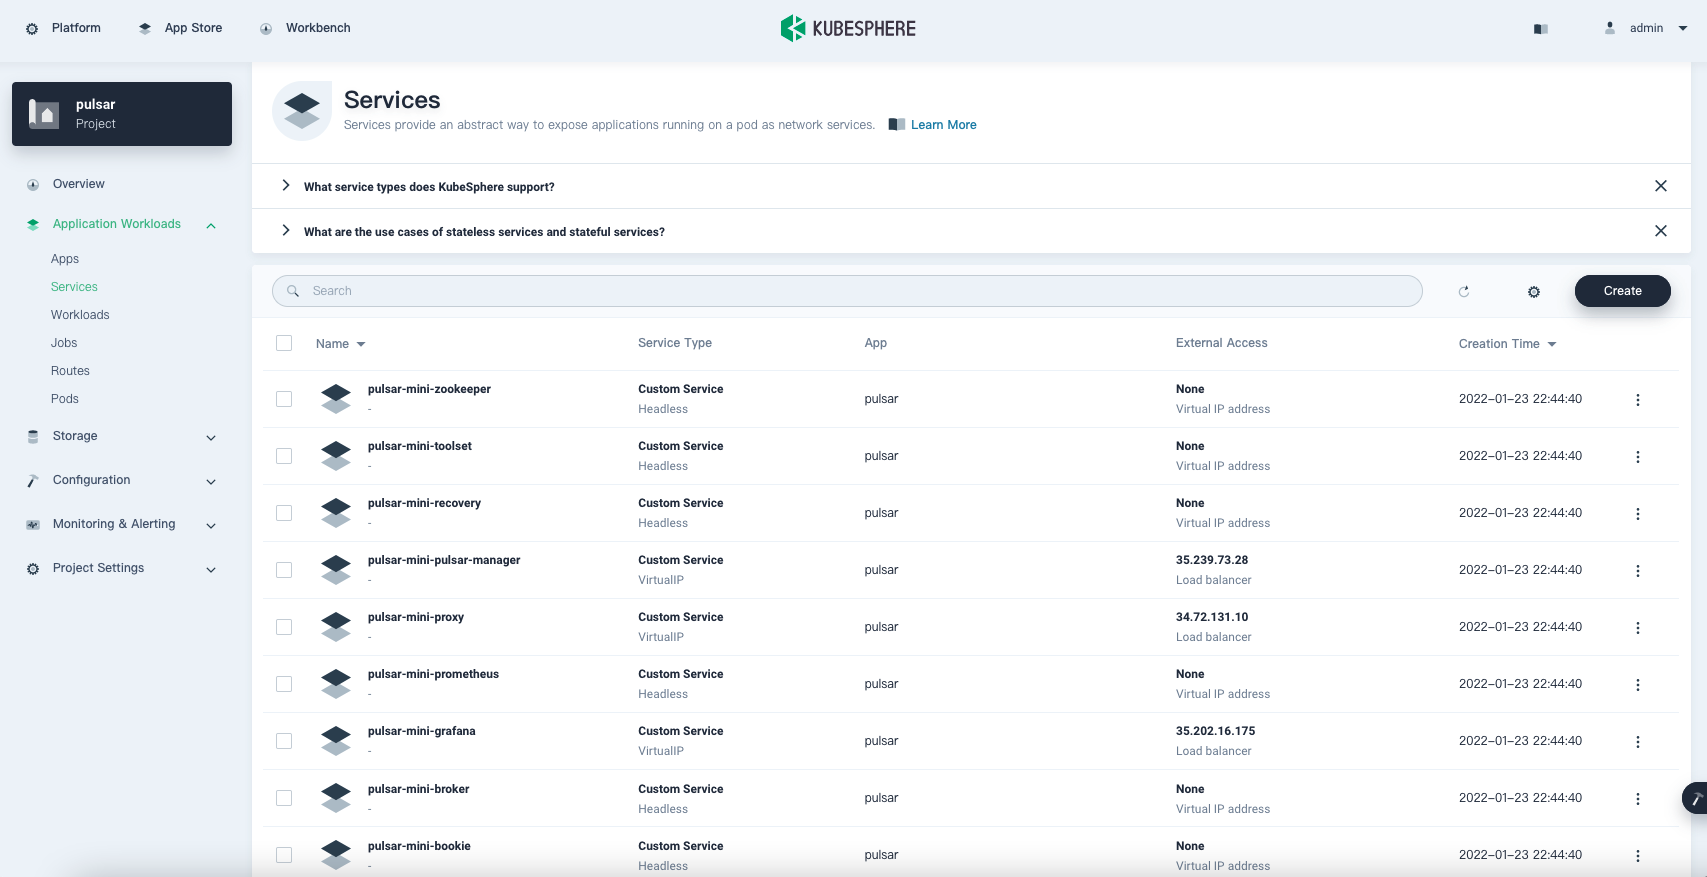This screenshot has height=877, width=1707.
Task: Collapse the Application Workloads menu
Action: [211, 226]
